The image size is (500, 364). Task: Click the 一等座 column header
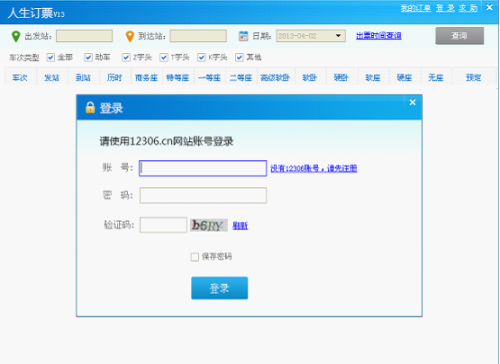209,78
